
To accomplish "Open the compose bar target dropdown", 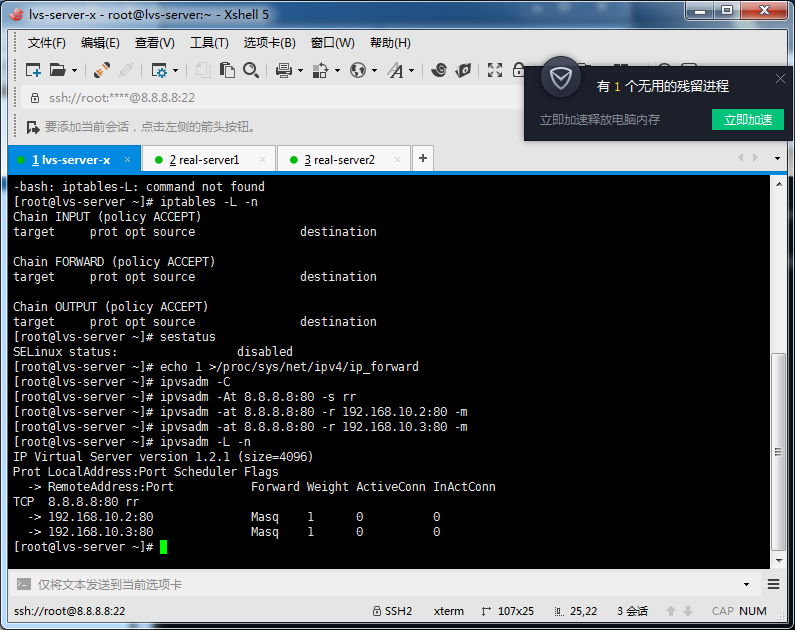I will 745,584.
